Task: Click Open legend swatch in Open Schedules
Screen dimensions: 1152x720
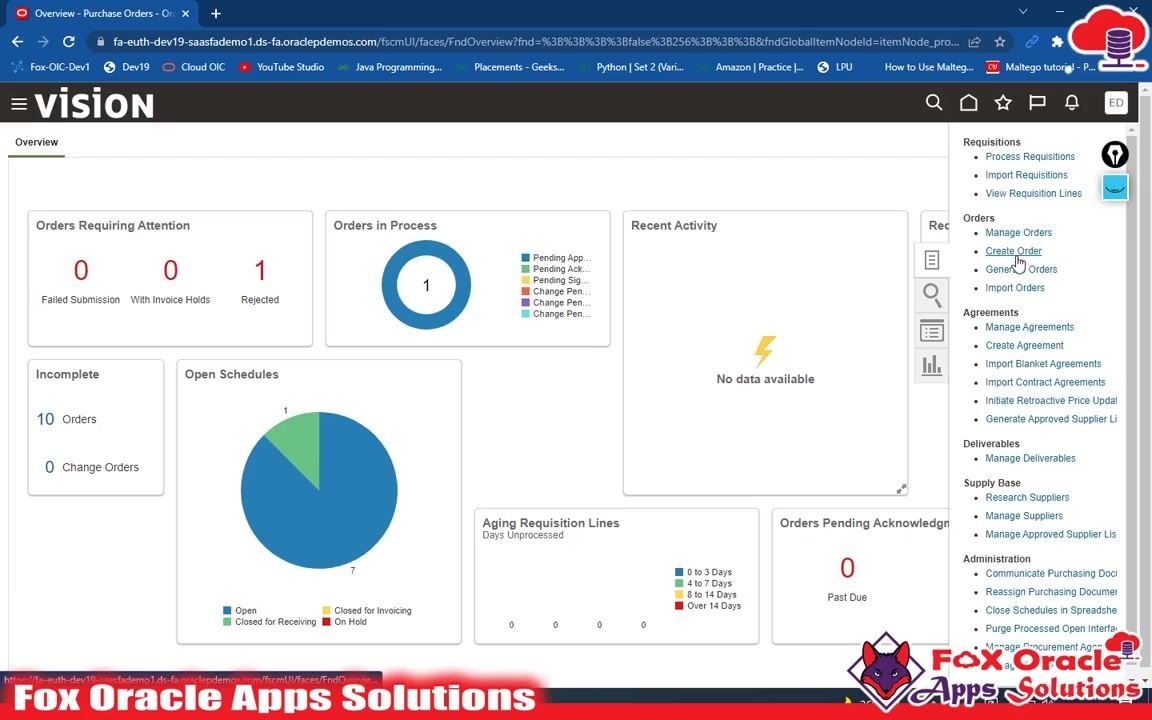Action: coord(227,611)
